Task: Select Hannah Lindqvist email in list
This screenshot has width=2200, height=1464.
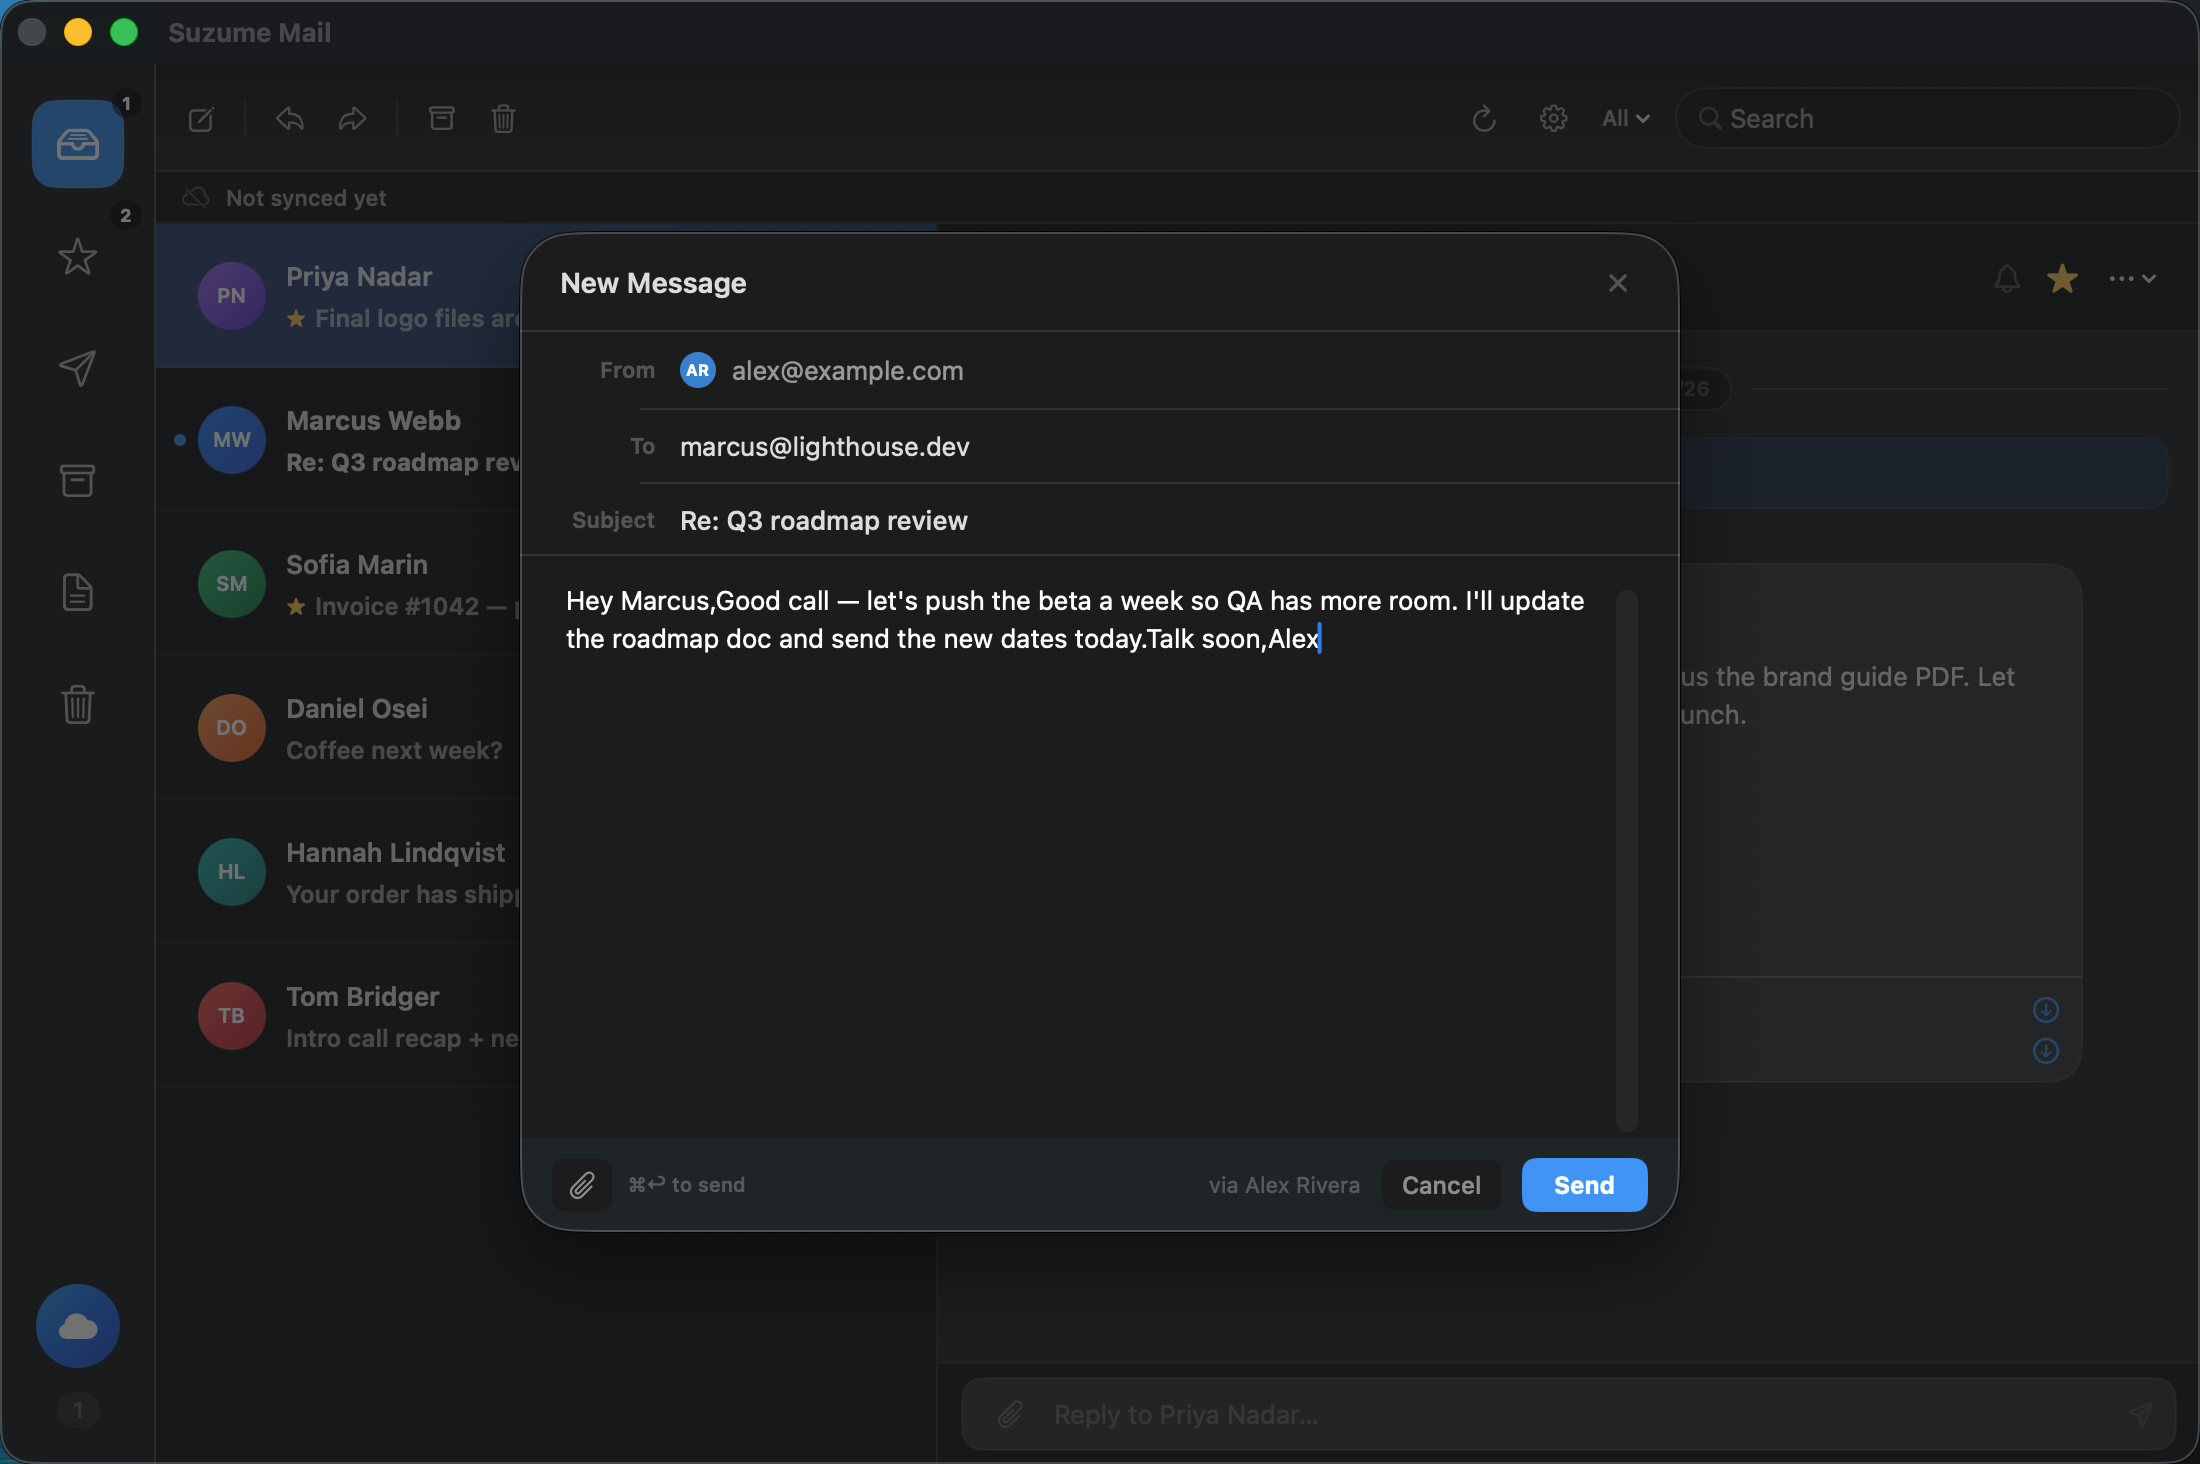Action: point(340,872)
